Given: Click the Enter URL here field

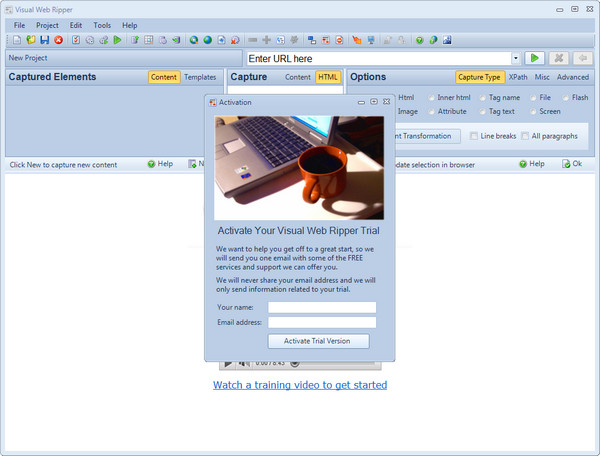Looking at the screenshot, I should 378,59.
